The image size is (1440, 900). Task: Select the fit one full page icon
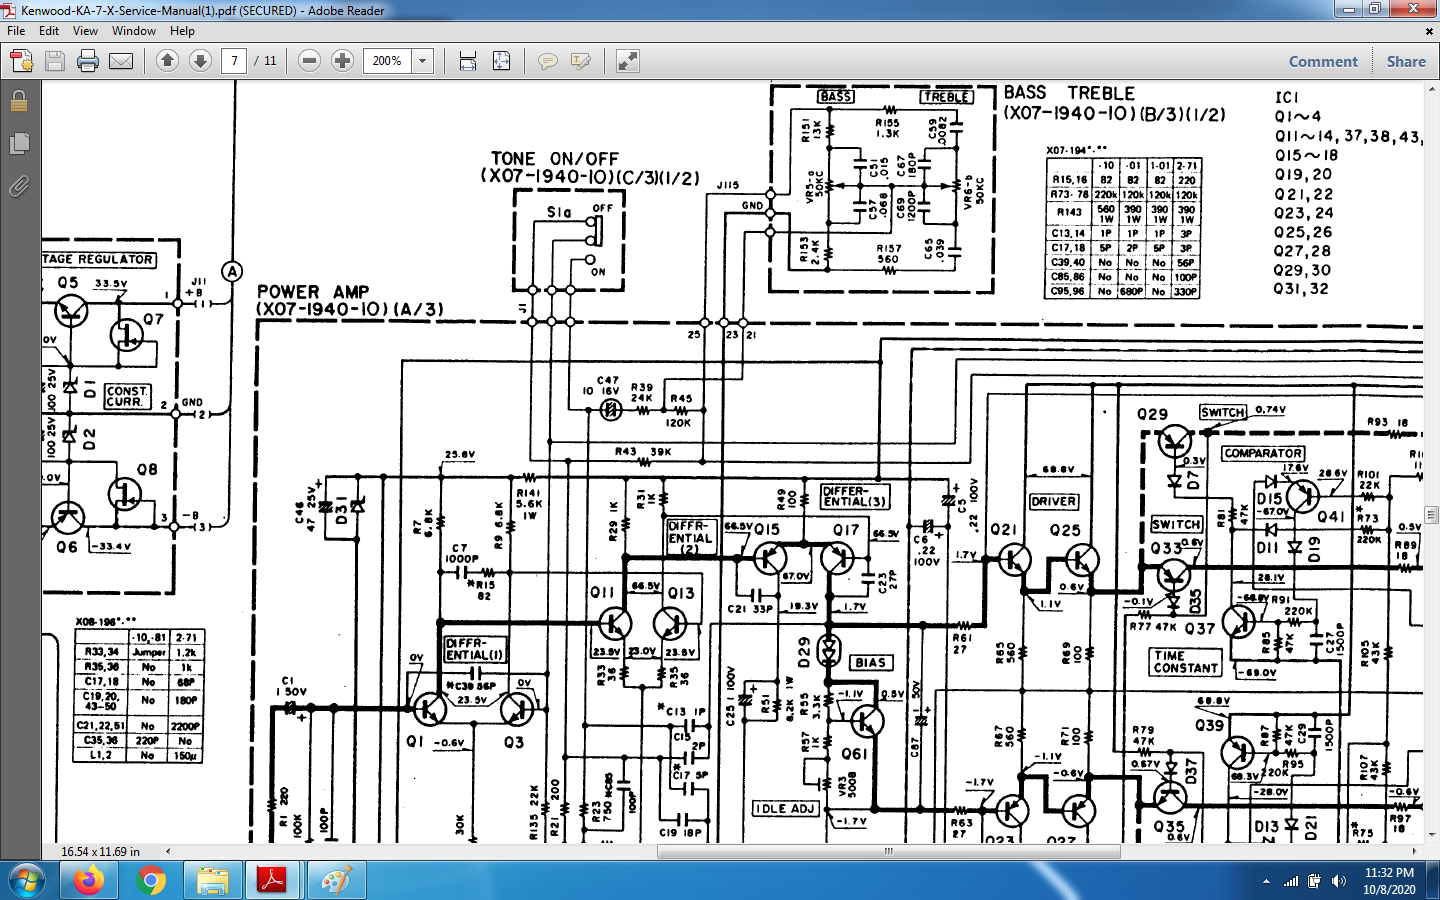pyautogui.click(x=501, y=61)
